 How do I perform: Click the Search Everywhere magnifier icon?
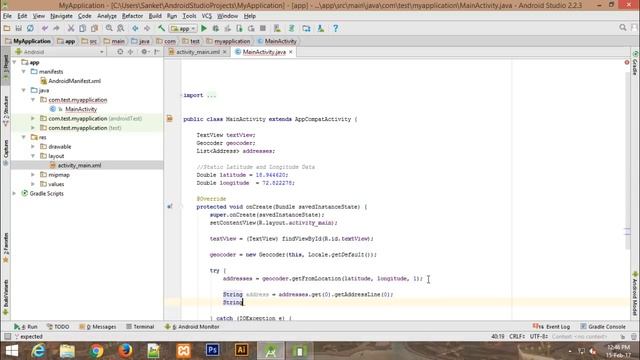coord(622,27)
